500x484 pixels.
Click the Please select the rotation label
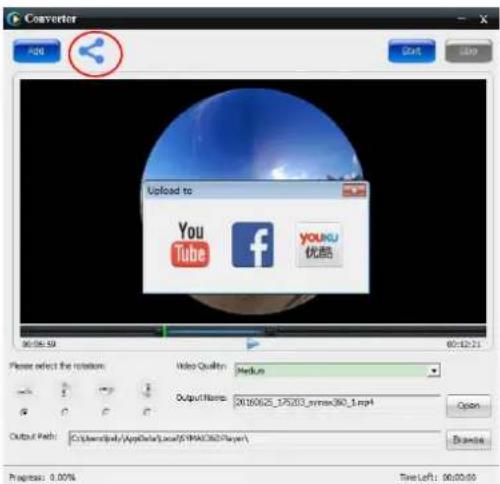tap(57, 366)
